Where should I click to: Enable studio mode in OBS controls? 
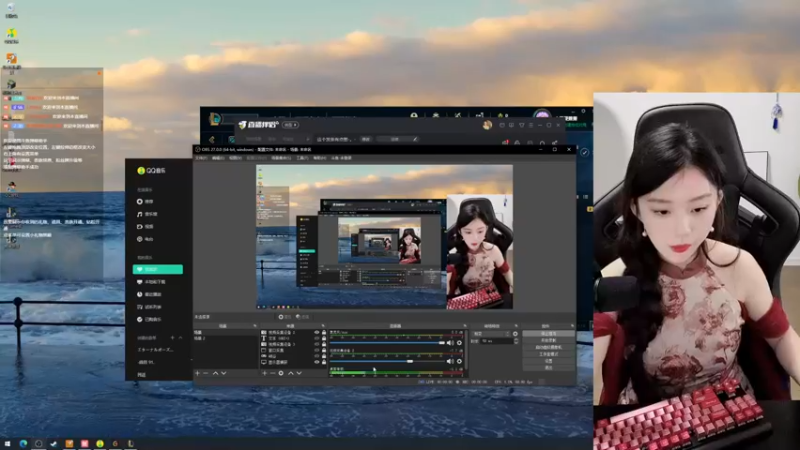point(548,354)
